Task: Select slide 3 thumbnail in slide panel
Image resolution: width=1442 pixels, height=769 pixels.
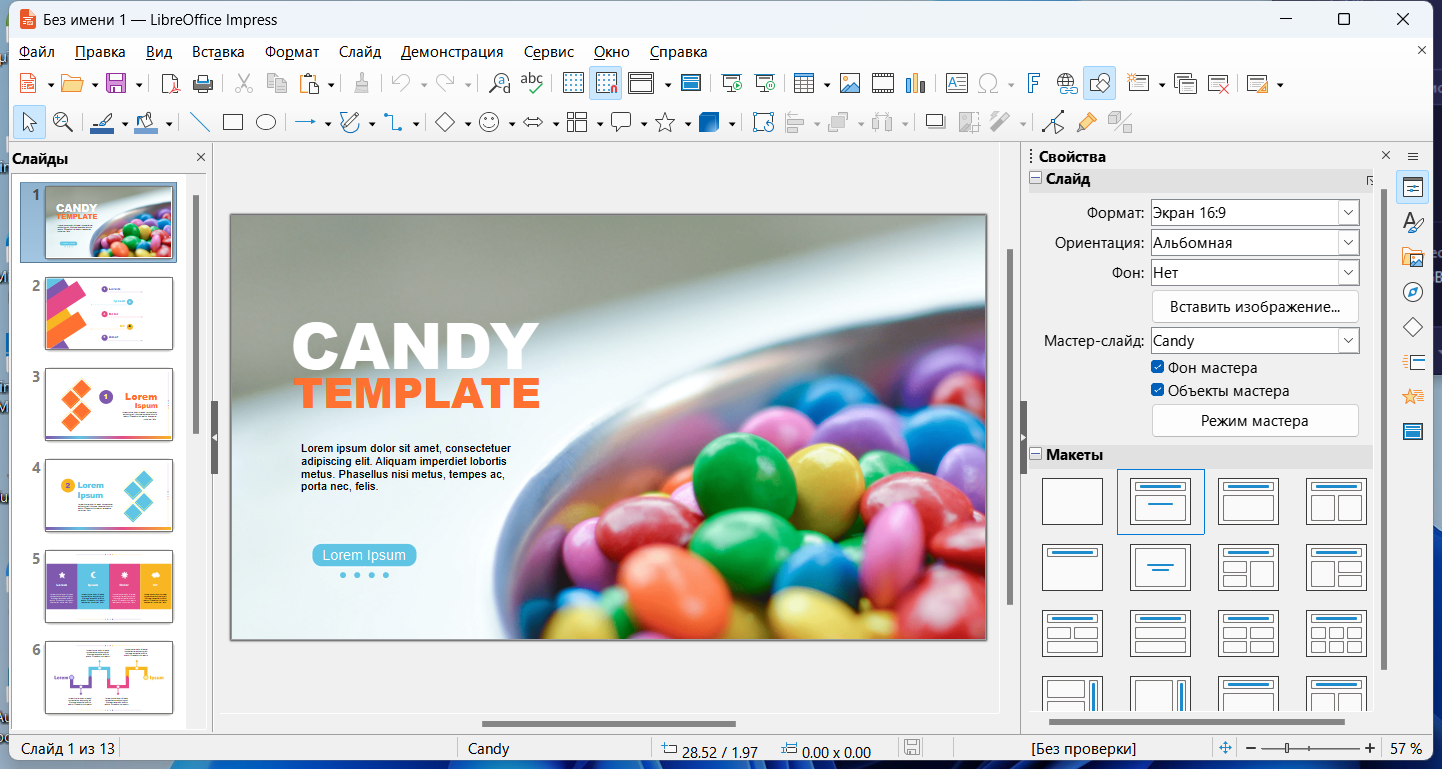Action: pos(109,404)
